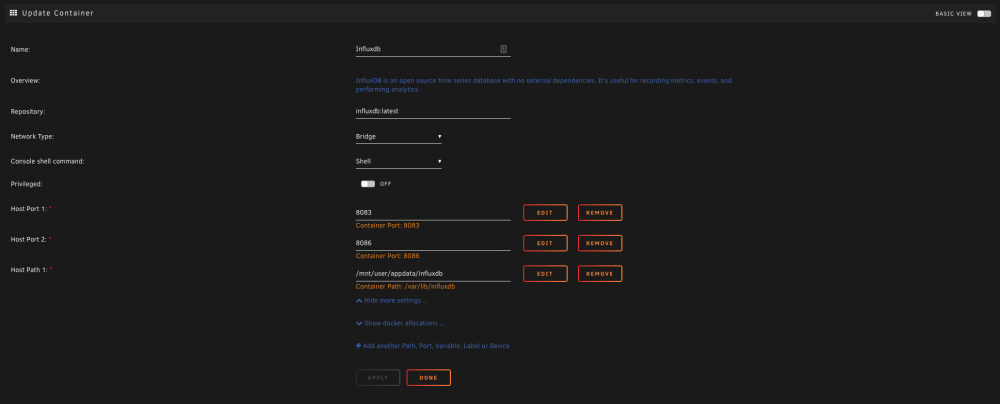Viewport: 1000px width, 404px height.
Task: Click the icon inside the Name field
Action: 503,49
